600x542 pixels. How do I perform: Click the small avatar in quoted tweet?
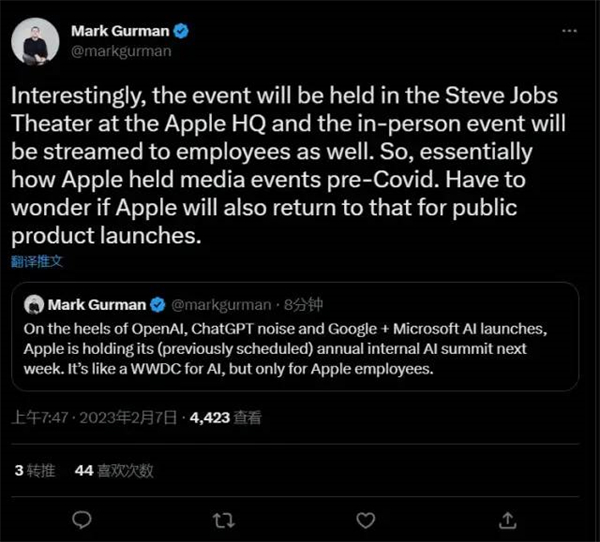pyautogui.click(x=34, y=305)
